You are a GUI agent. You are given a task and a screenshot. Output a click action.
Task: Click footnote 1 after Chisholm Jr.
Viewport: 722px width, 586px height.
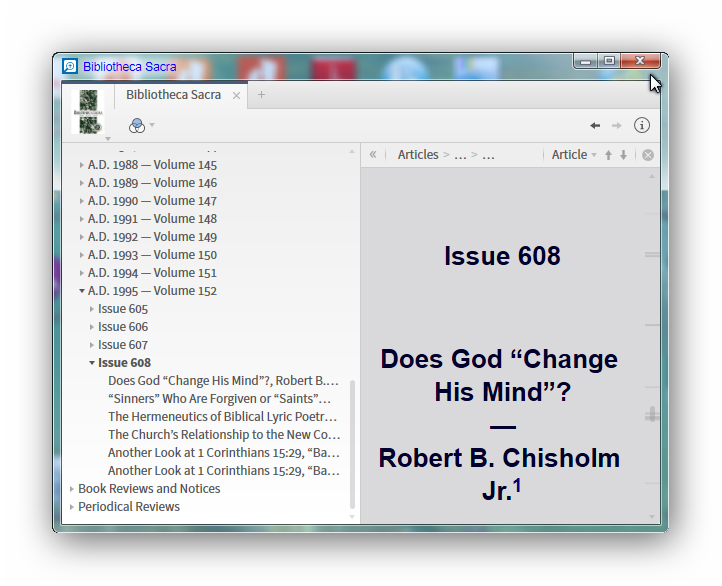[517, 485]
